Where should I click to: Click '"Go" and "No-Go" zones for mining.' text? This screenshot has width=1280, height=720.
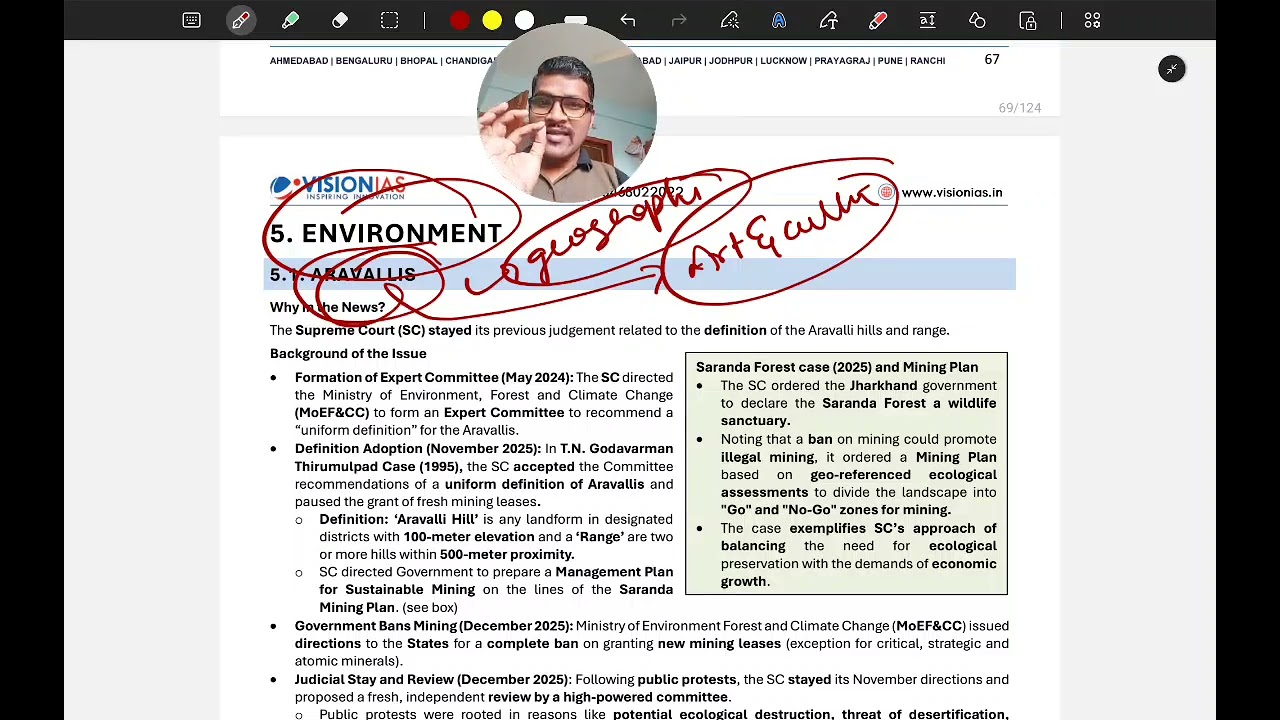coord(836,510)
